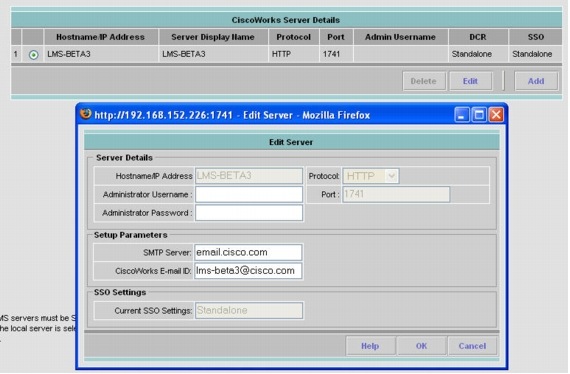Click the Admin Username column header
This screenshot has height=374, width=570.
pos(400,37)
